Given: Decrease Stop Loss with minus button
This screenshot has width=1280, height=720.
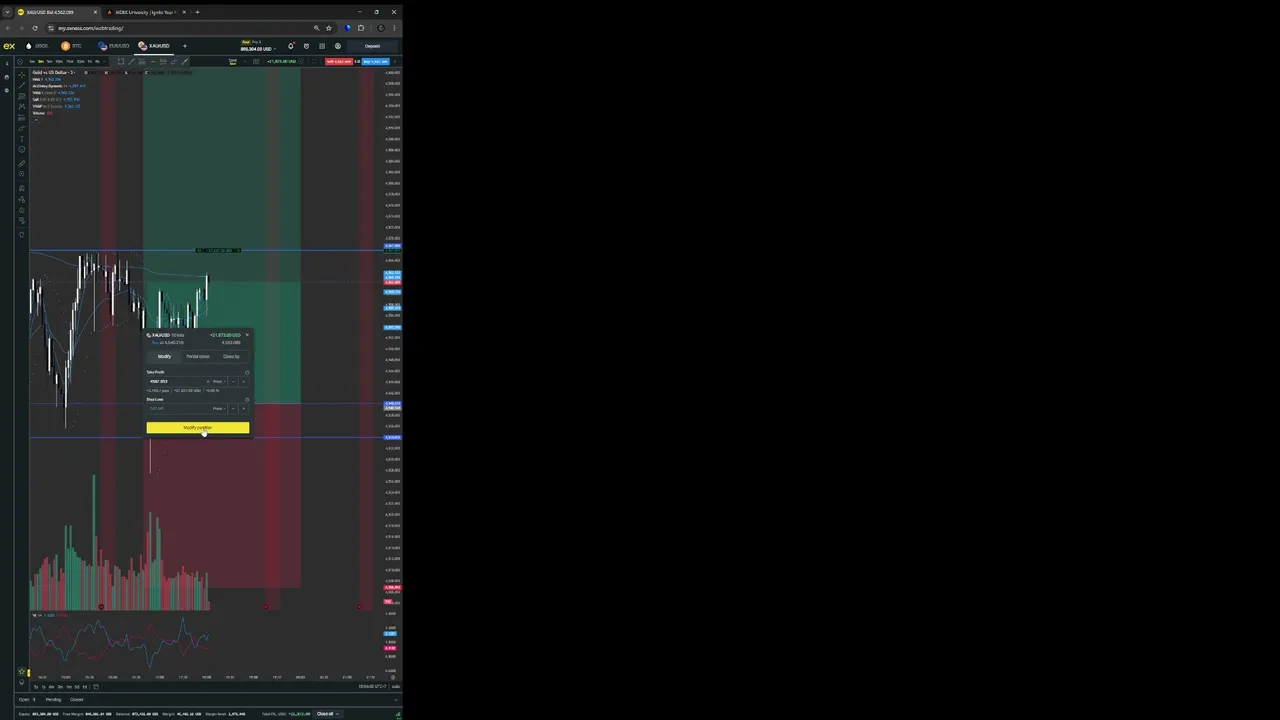Looking at the screenshot, I should (233, 408).
